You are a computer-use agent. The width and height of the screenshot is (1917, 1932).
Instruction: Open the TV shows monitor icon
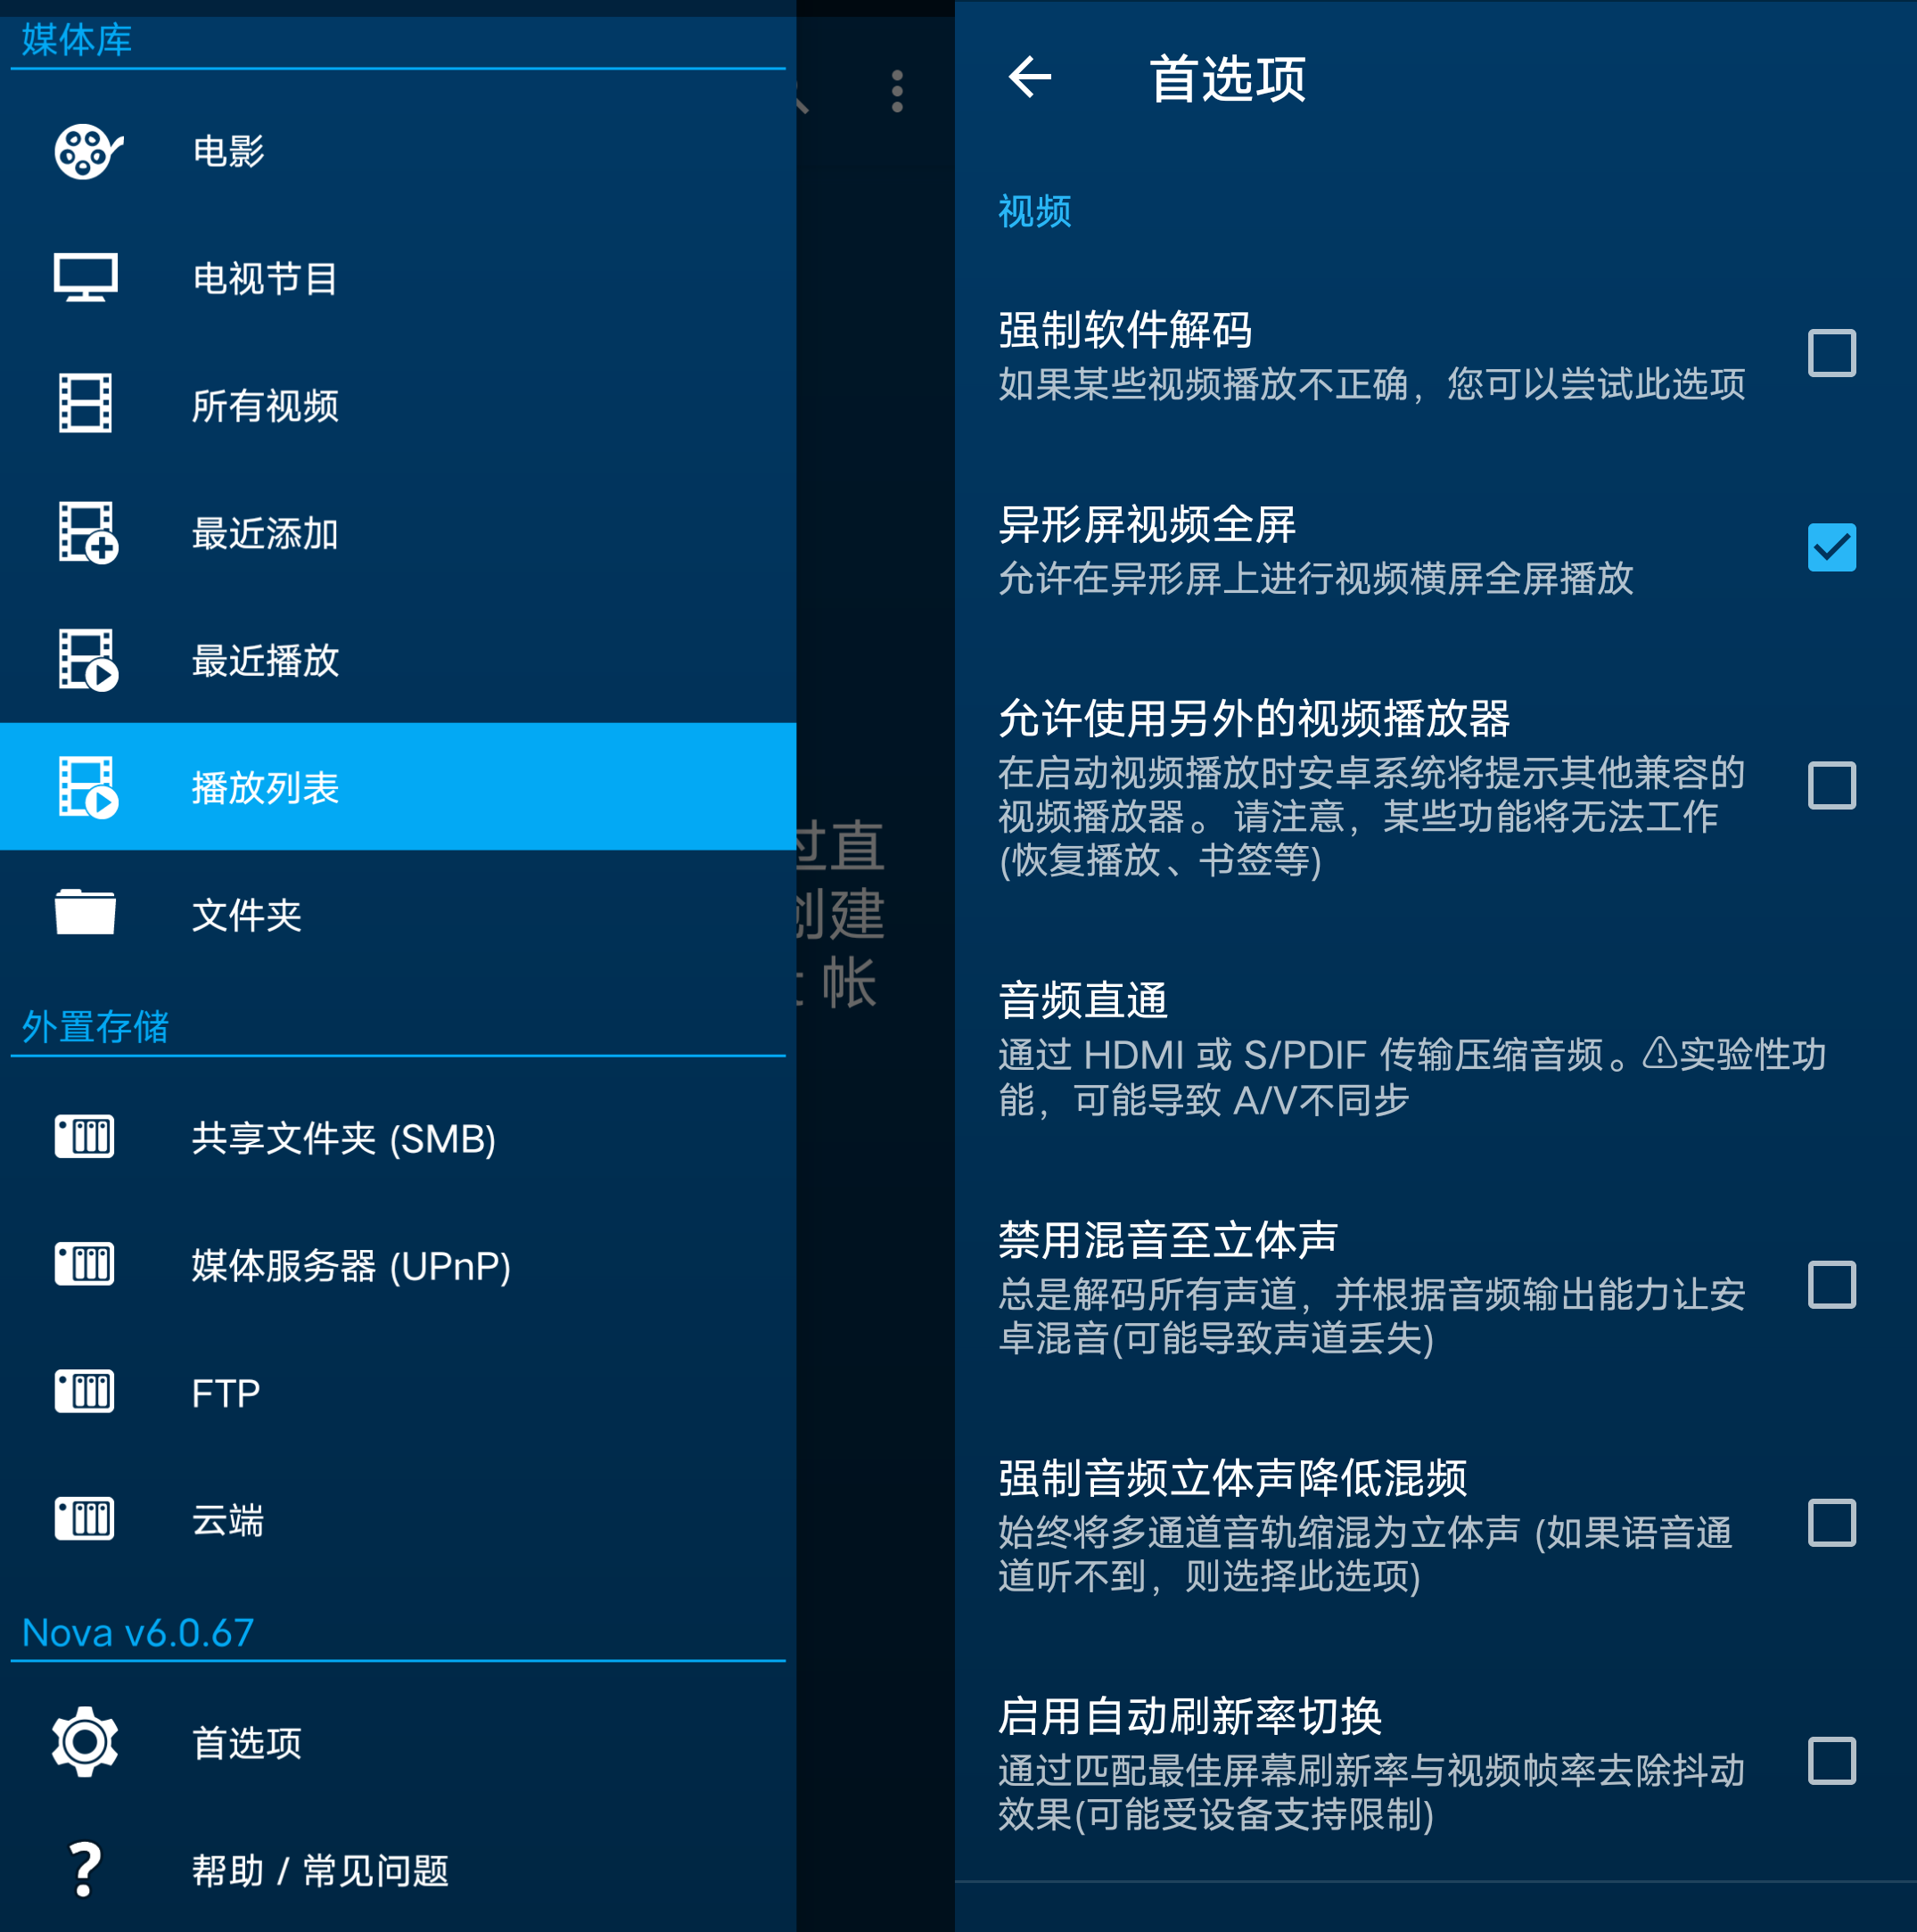click(86, 277)
